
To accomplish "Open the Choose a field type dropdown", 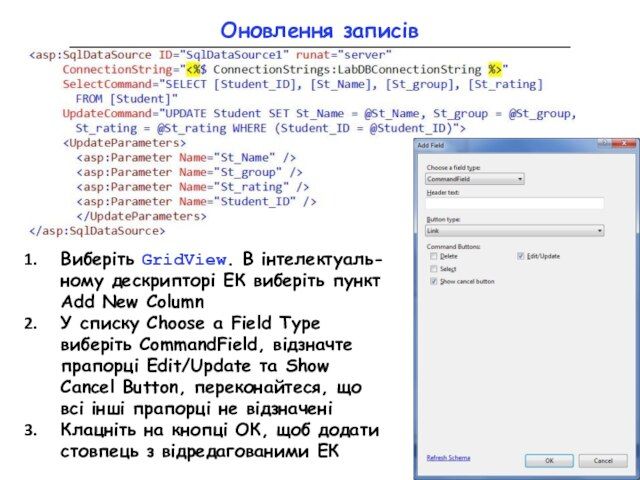I will pos(474,179).
